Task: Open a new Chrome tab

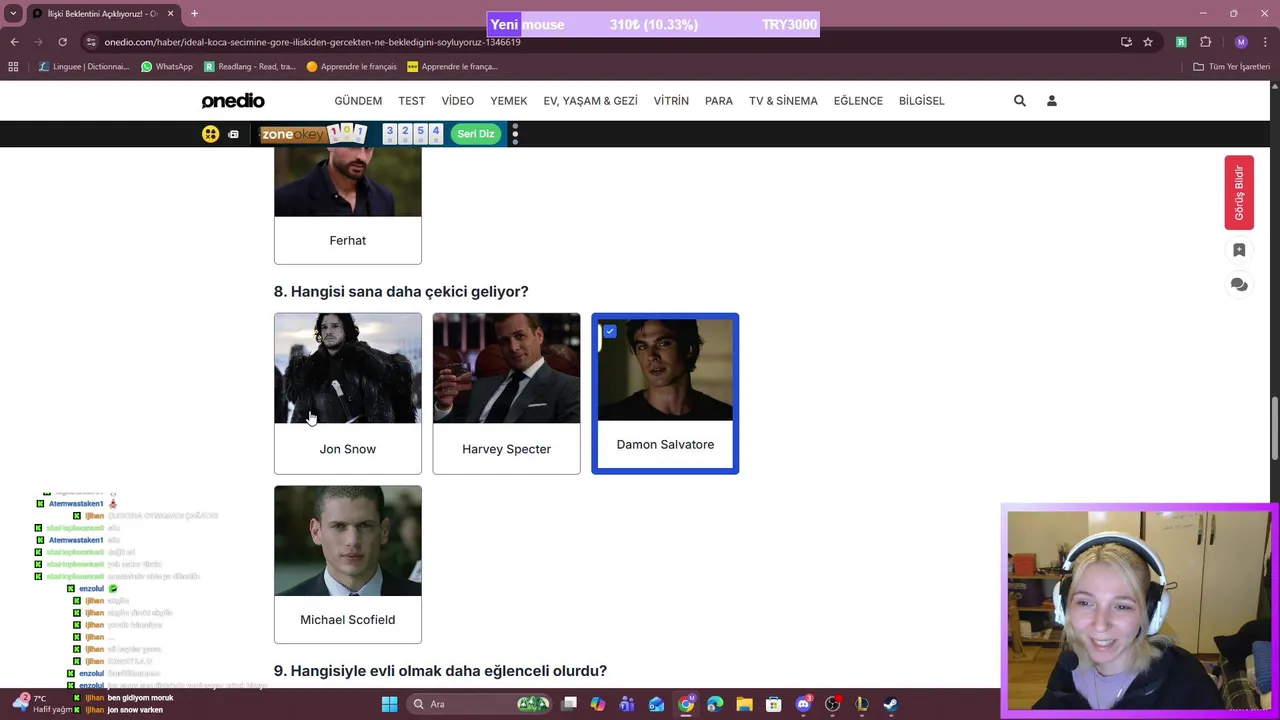Action: (194, 14)
